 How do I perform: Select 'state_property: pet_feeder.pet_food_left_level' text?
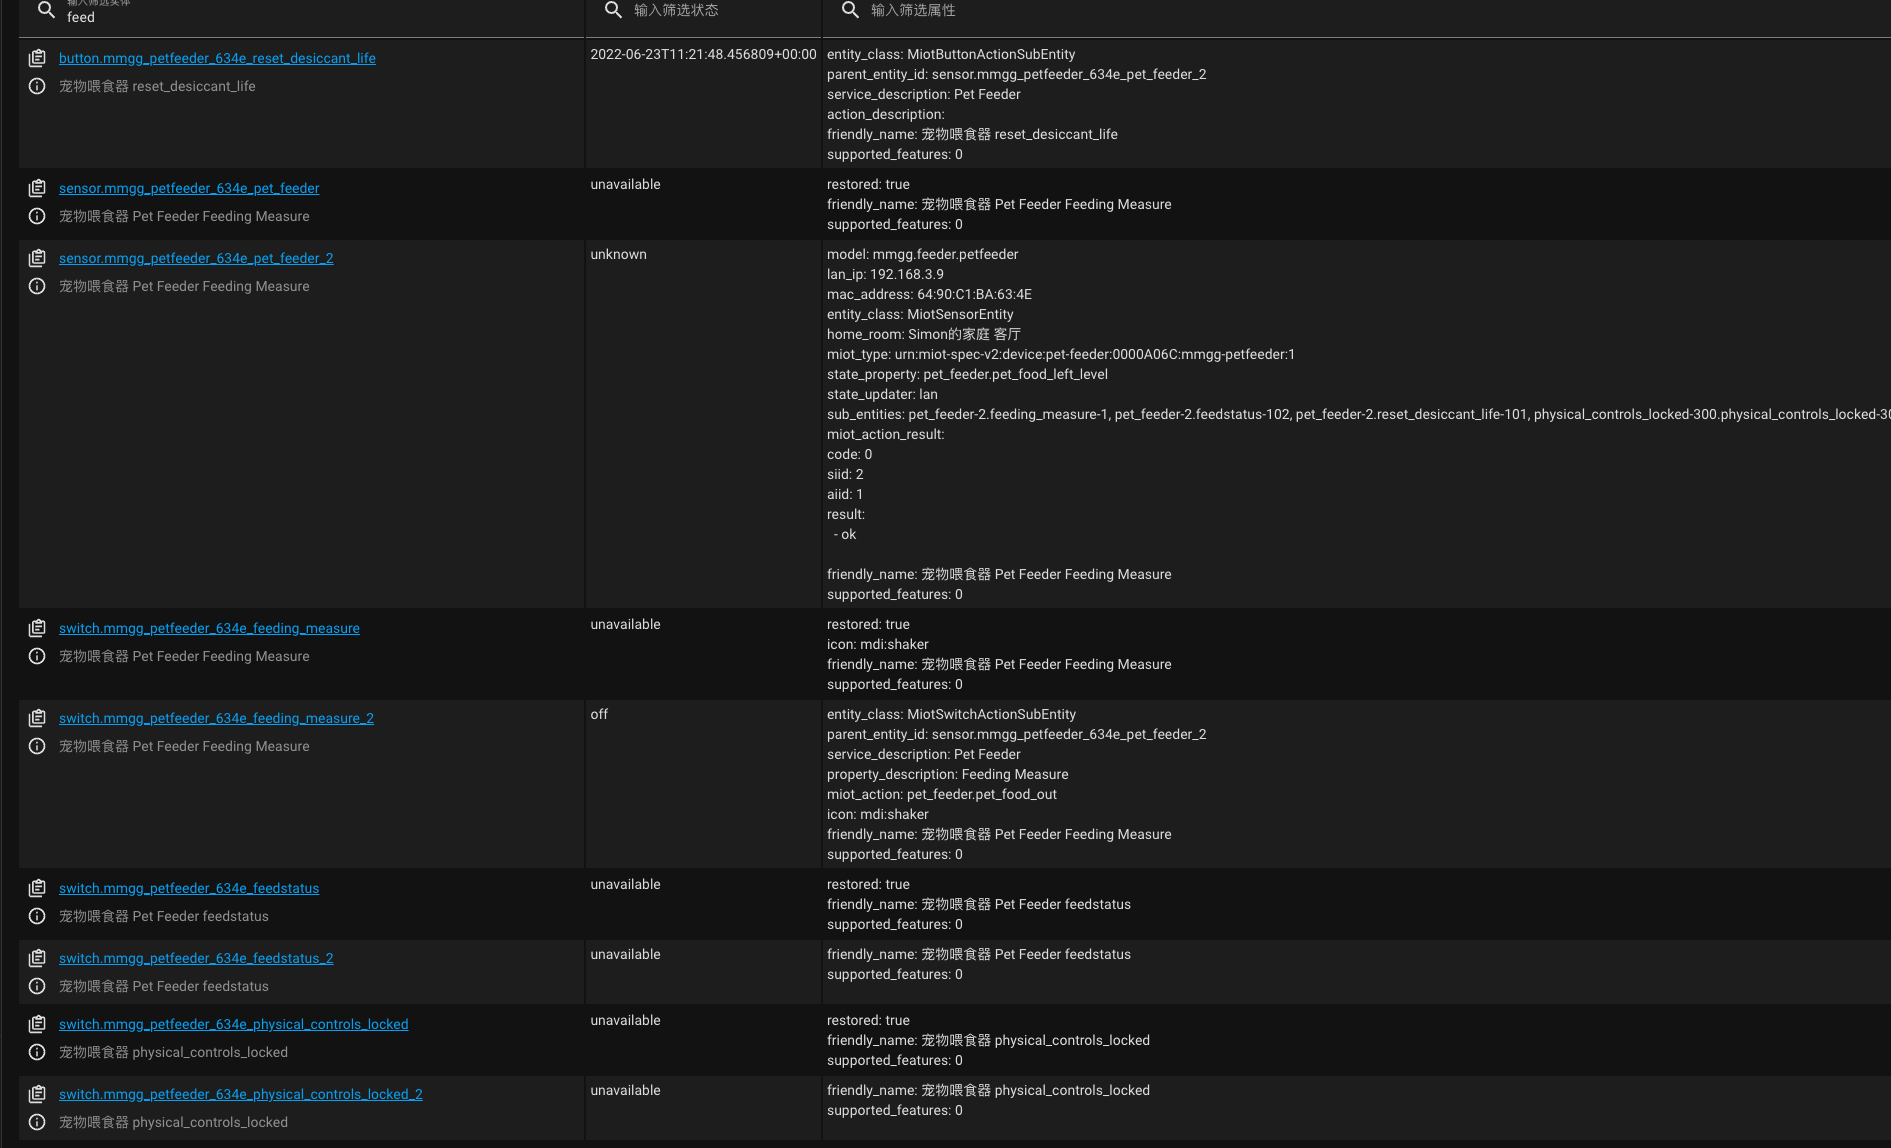[x=967, y=374]
